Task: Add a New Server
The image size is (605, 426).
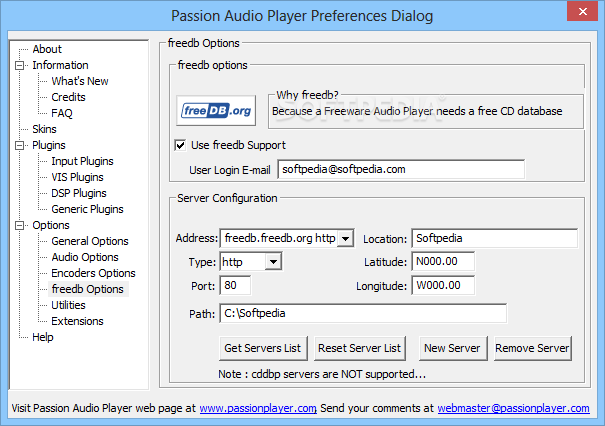Action: pyautogui.click(x=453, y=348)
